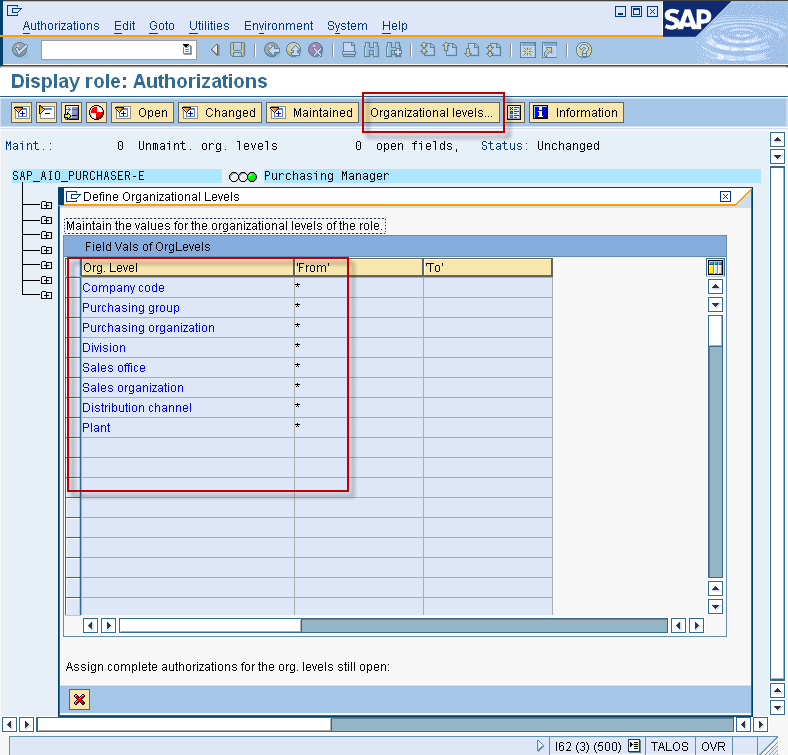This screenshot has height=755, width=788.
Task: Click the yellow Exit arrow icon
Action: click(294, 50)
